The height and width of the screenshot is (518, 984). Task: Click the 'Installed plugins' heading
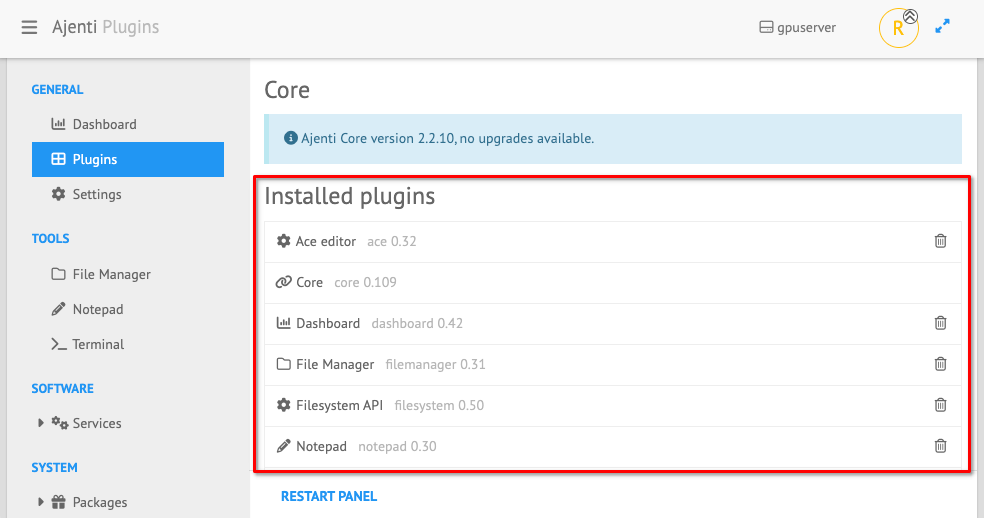point(350,197)
